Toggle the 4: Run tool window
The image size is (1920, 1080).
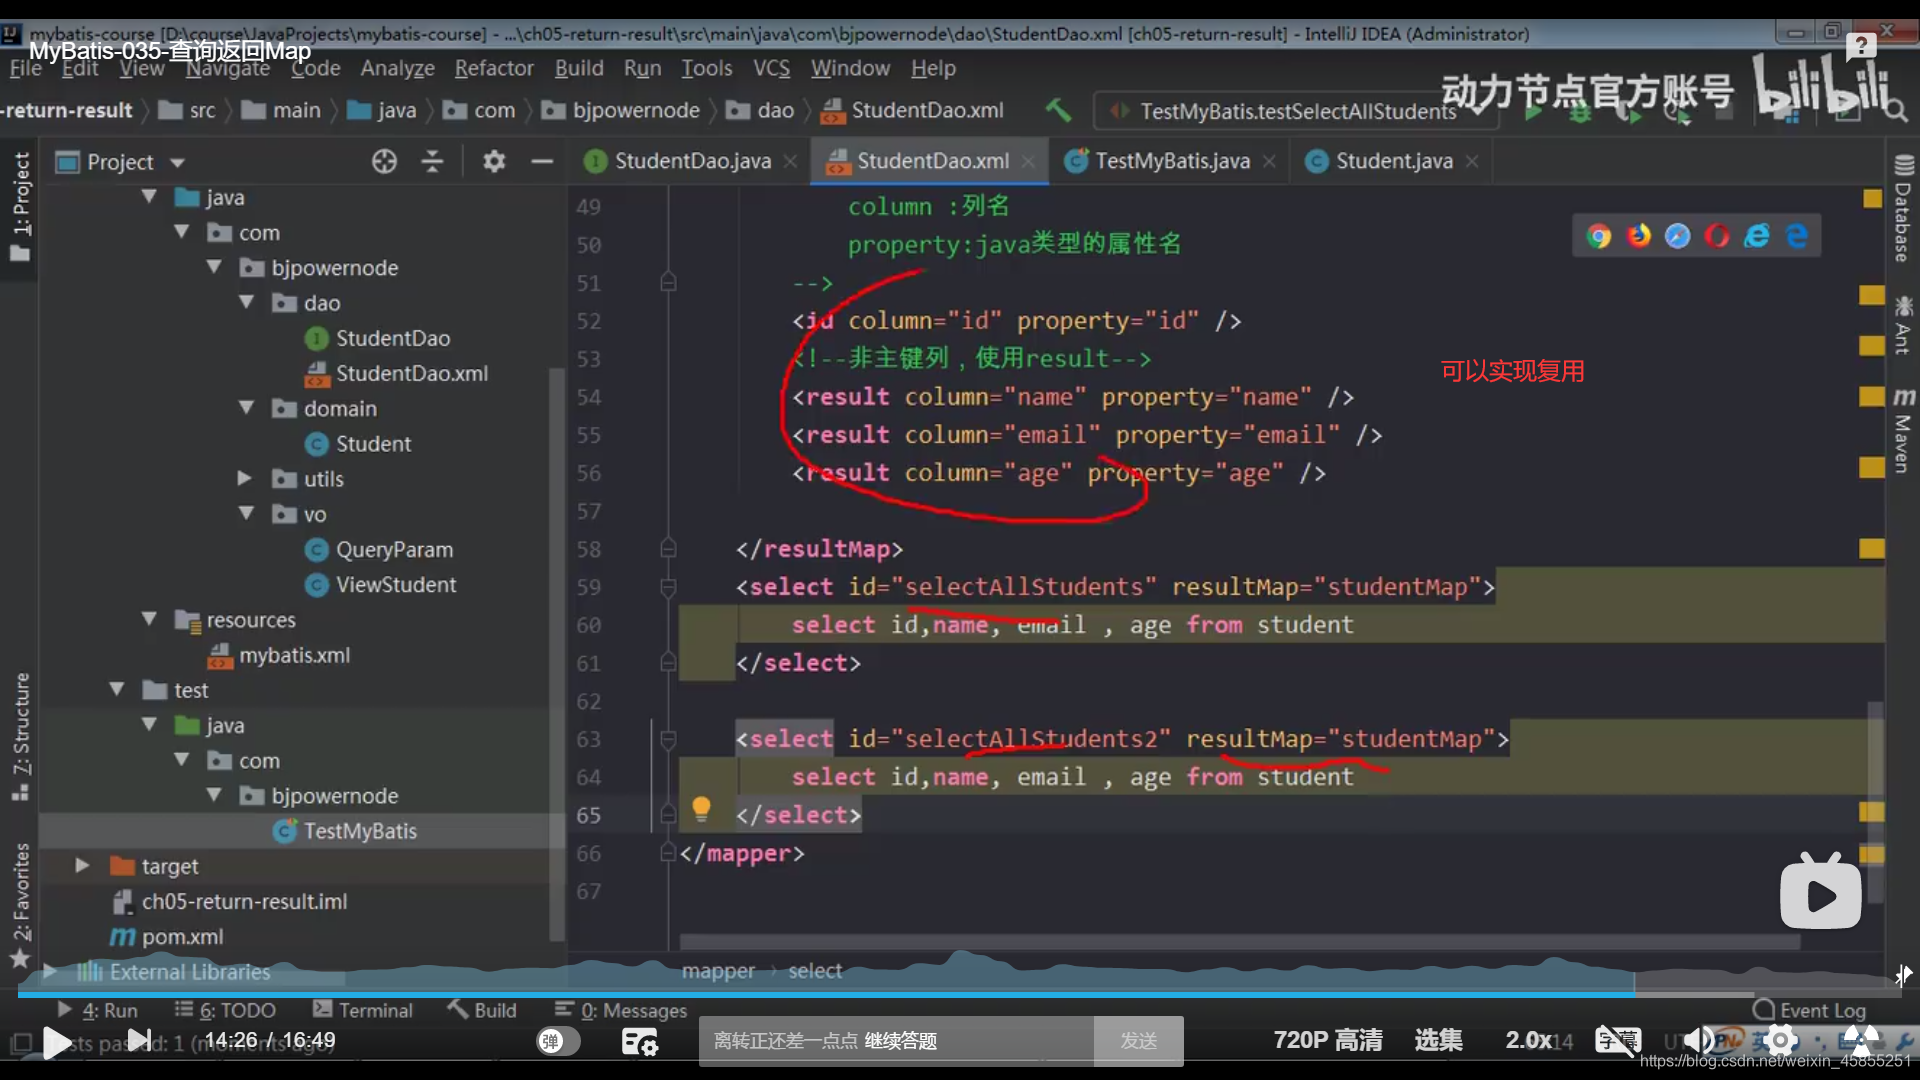[x=98, y=1010]
